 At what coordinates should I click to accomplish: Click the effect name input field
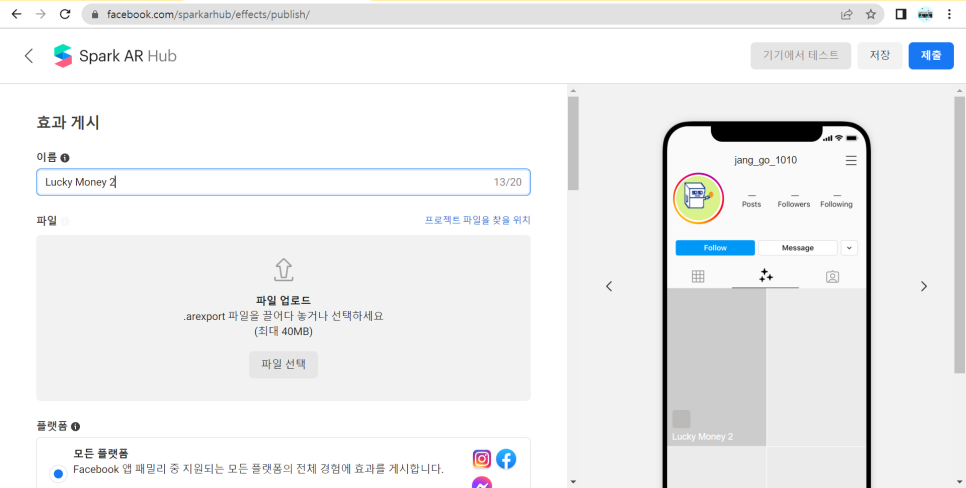[x=283, y=182]
